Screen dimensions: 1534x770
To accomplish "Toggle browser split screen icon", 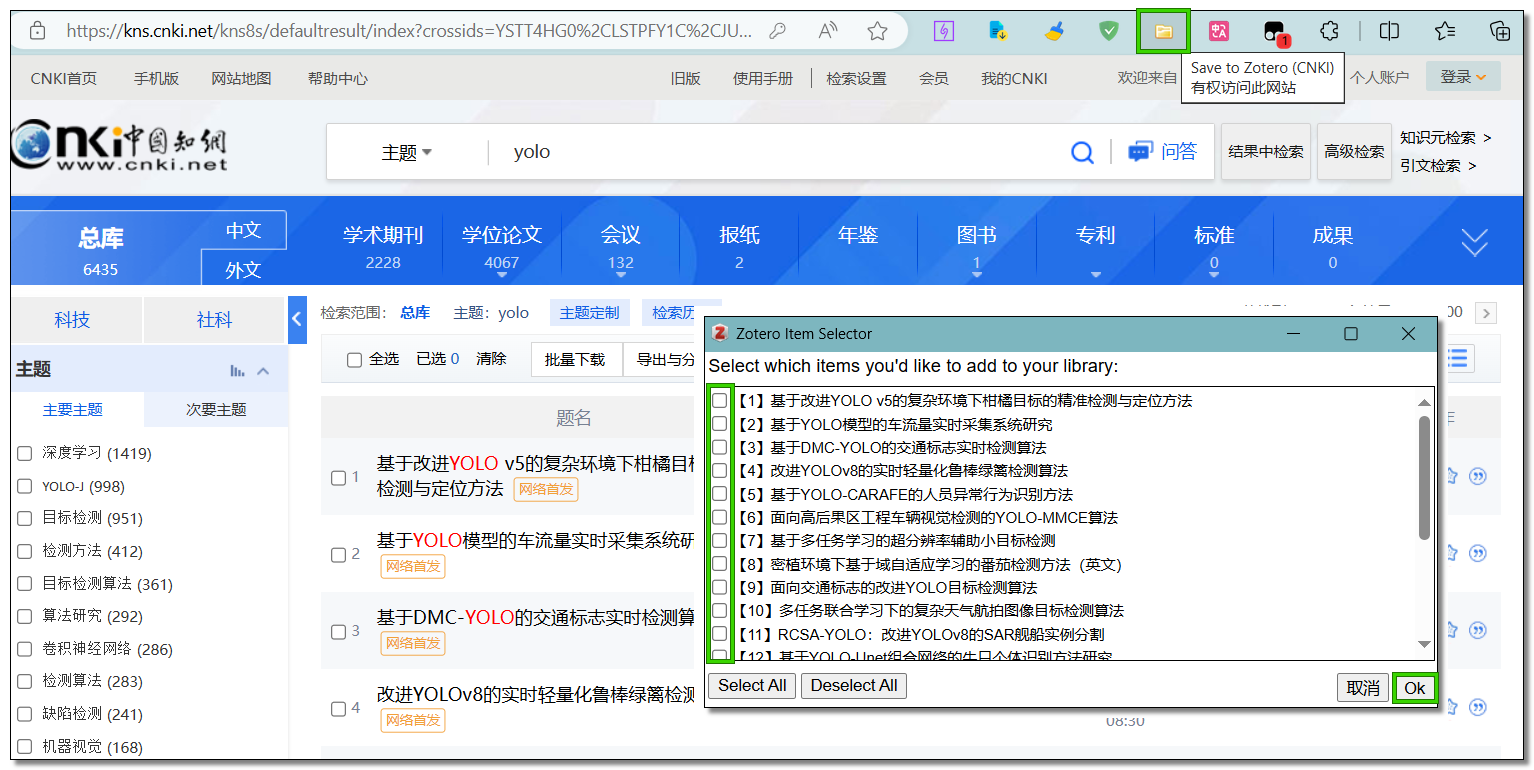I will pyautogui.click(x=1389, y=31).
